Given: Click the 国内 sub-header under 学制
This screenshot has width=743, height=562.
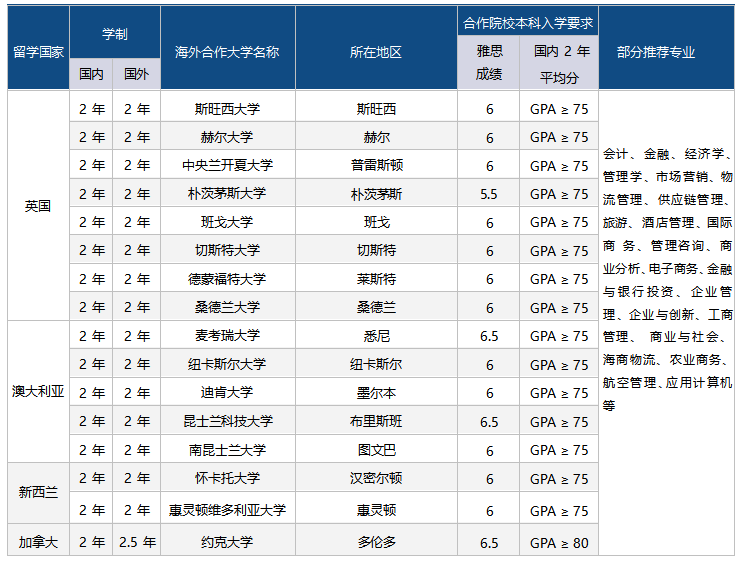Looking at the screenshot, I should [x=91, y=74].
